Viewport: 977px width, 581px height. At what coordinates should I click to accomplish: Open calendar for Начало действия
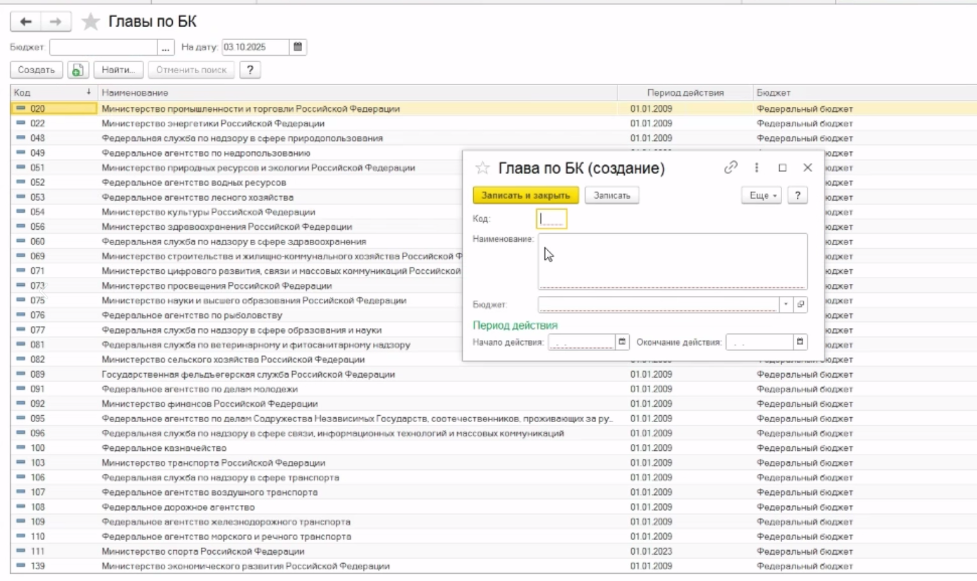[x=622, y=342]
